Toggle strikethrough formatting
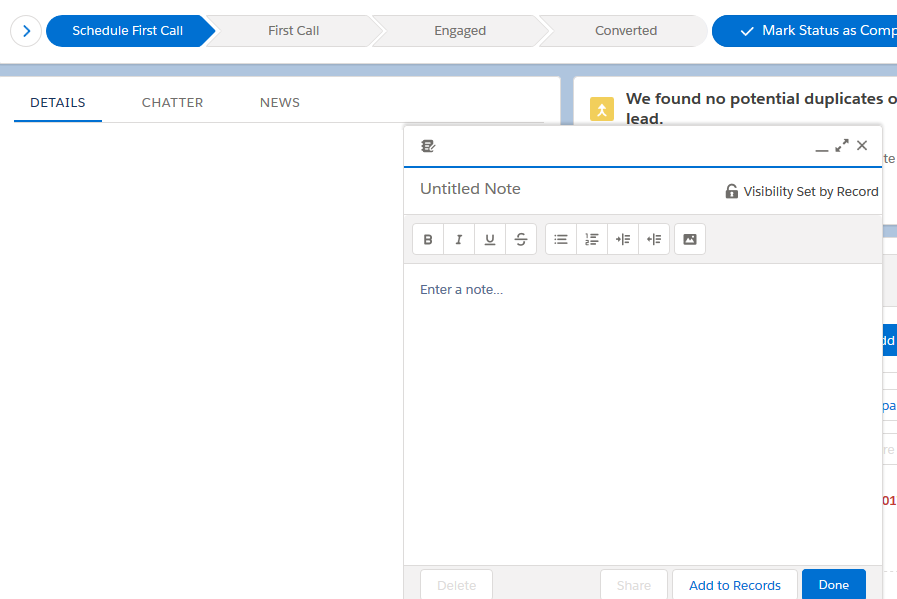 tap(521, 240)
